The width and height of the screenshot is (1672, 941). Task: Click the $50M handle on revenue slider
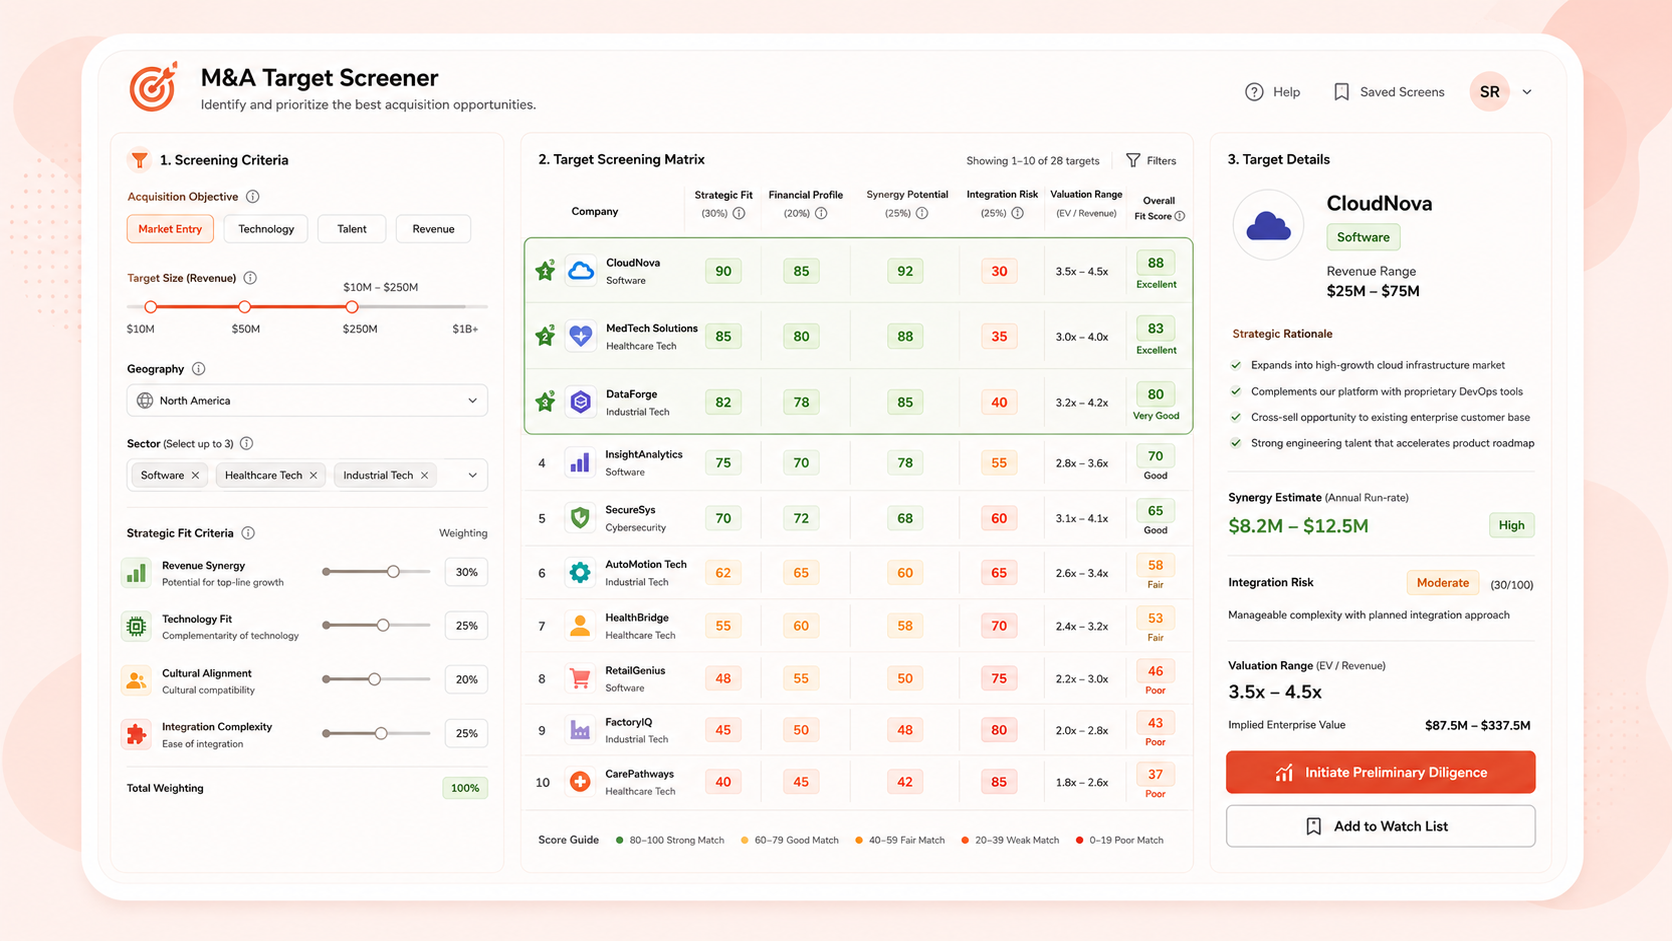coord(244,307)
